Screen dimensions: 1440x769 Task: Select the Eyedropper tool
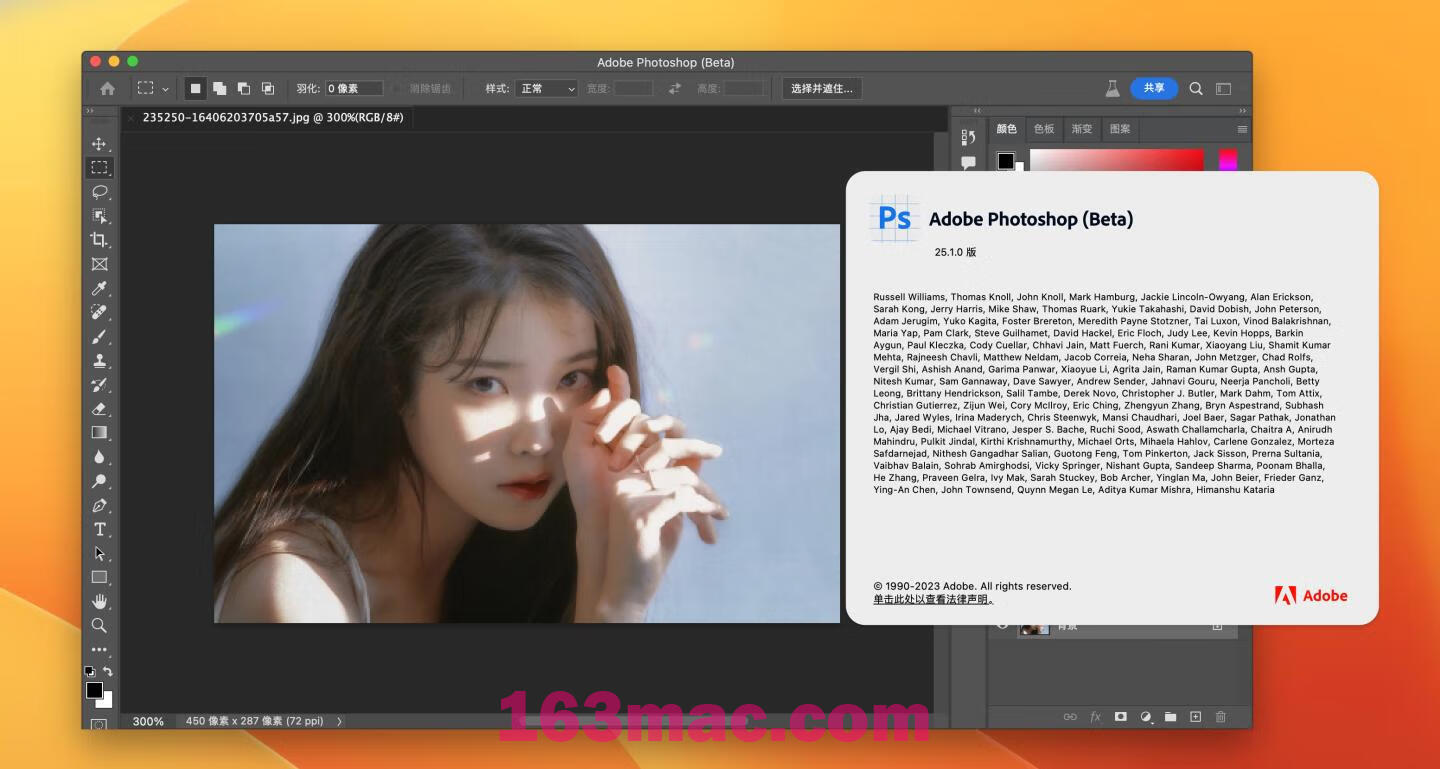(99, 288)
